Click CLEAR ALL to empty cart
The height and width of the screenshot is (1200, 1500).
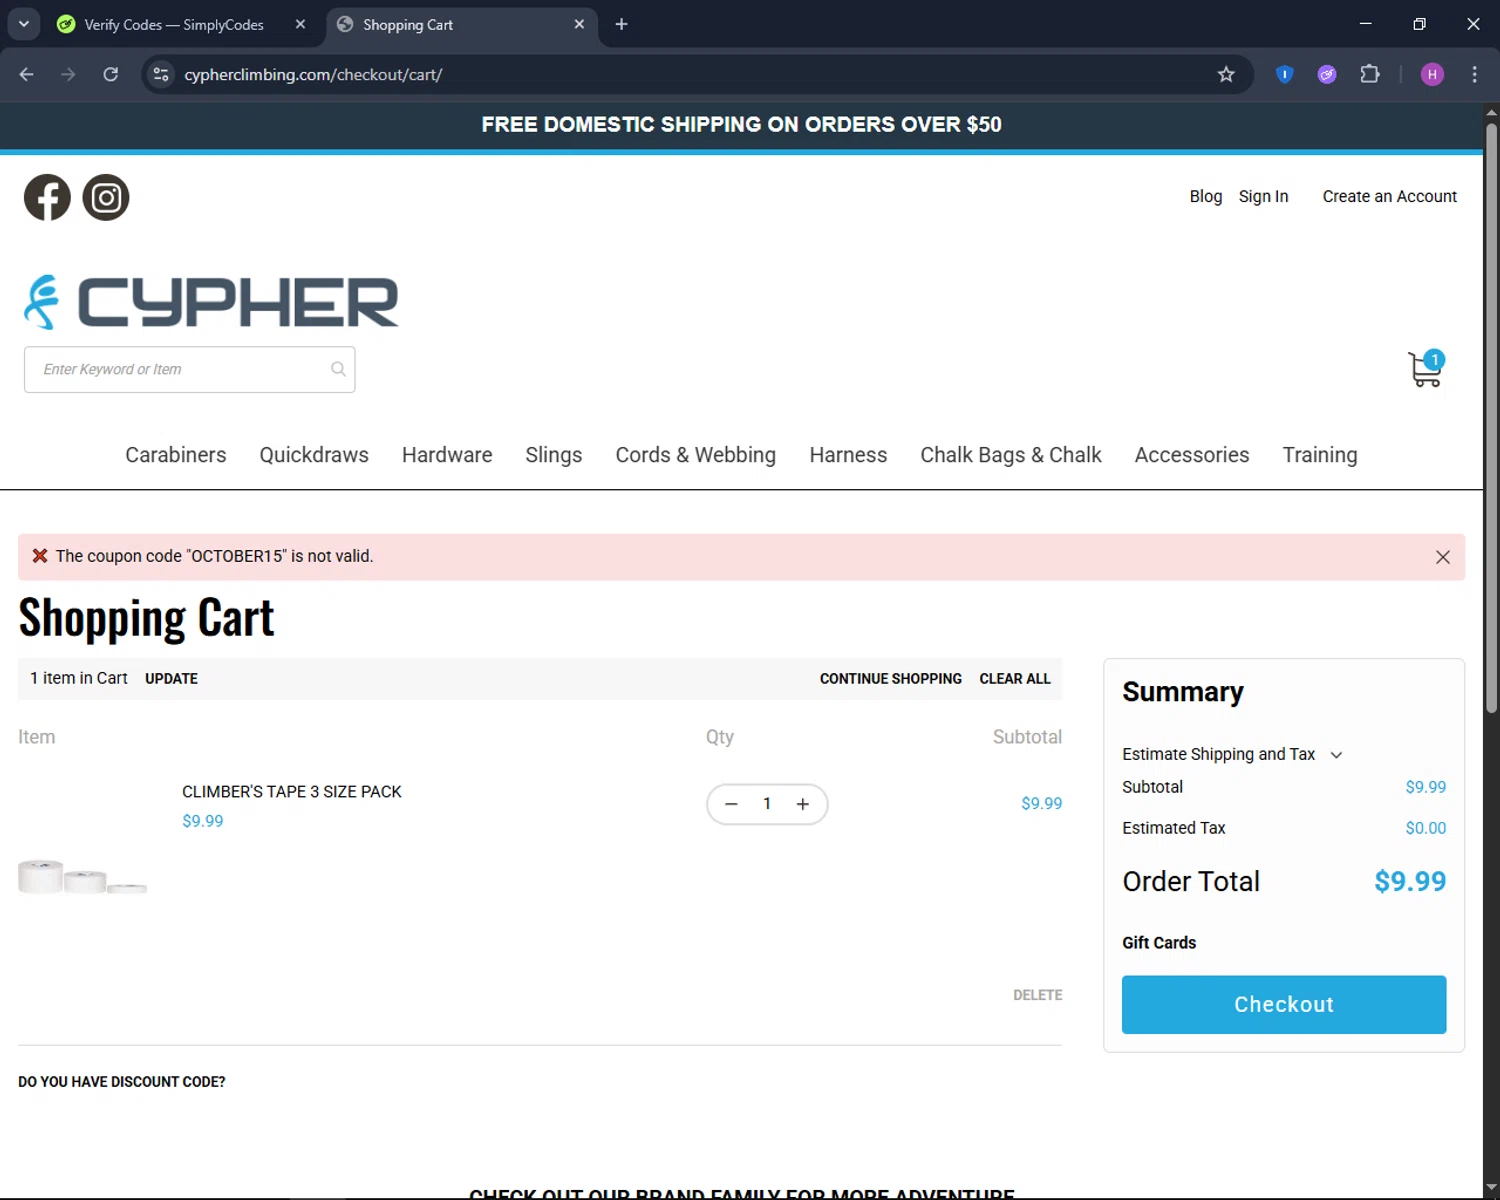[1015, 678]
